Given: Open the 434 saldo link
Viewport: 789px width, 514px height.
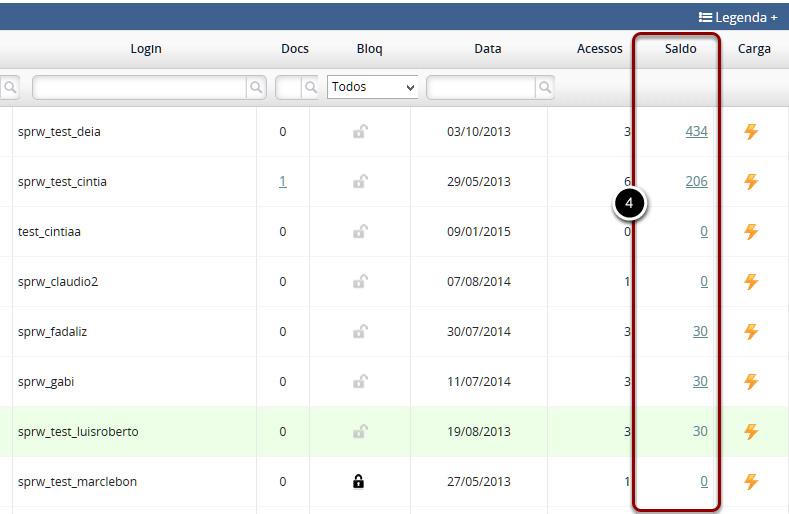Looking at the screenshot, I should [696, 132].
